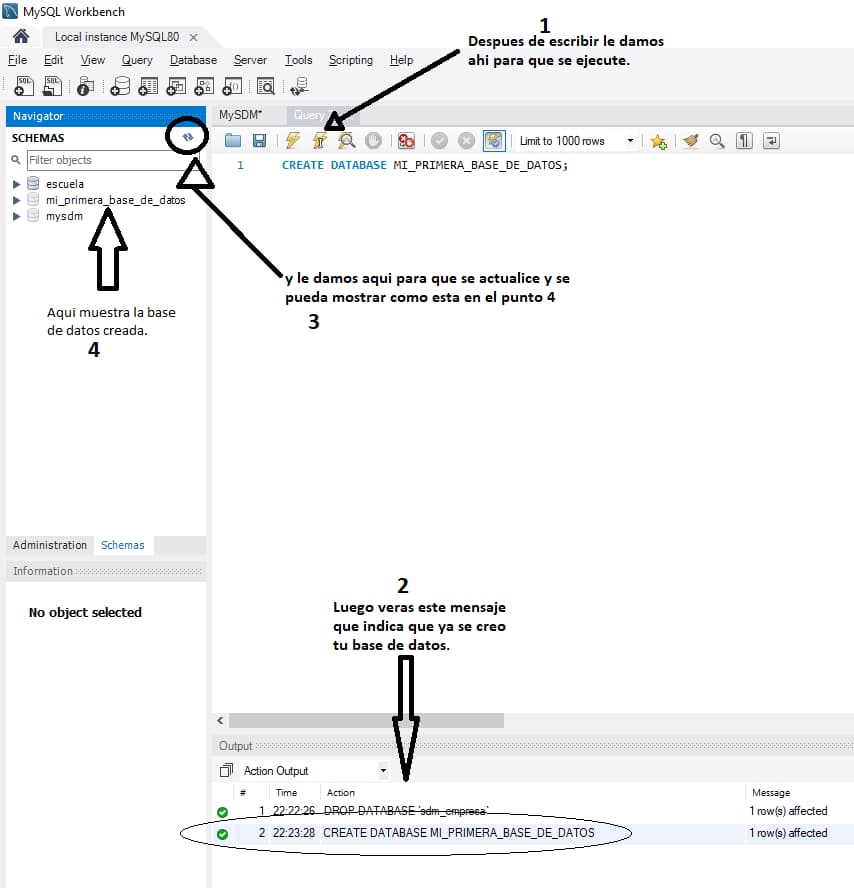Rollback the current transaction

466,140
